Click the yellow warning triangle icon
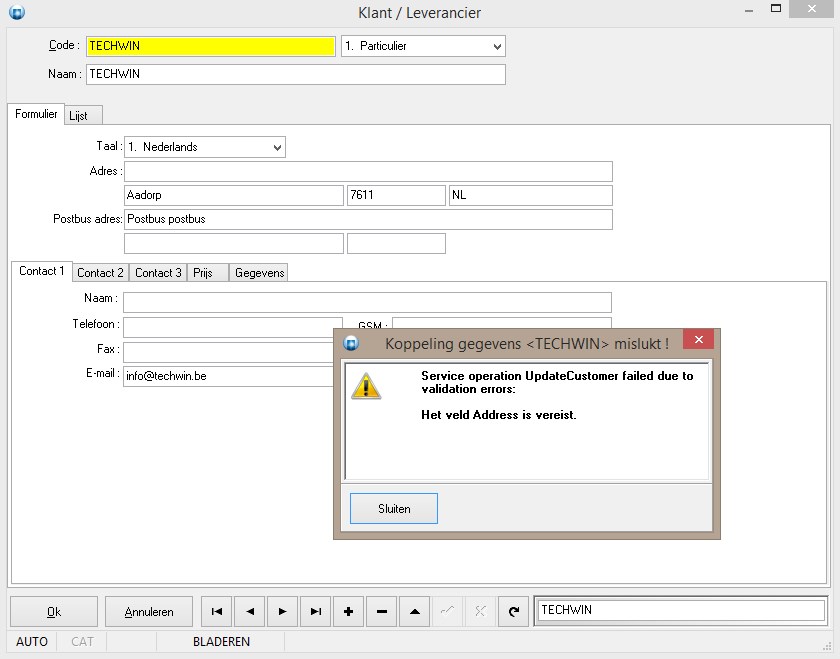840x659 pixels. click(366, 386)
